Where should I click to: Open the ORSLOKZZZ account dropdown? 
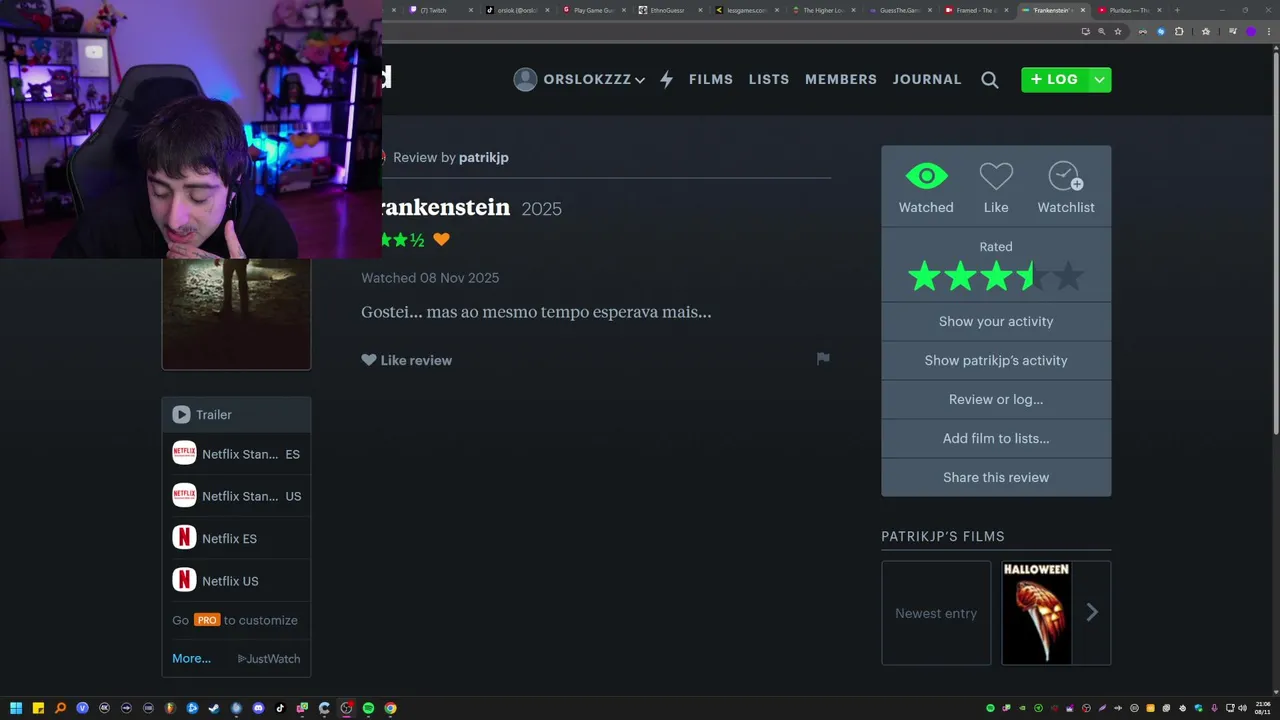(x=579, y=80)
